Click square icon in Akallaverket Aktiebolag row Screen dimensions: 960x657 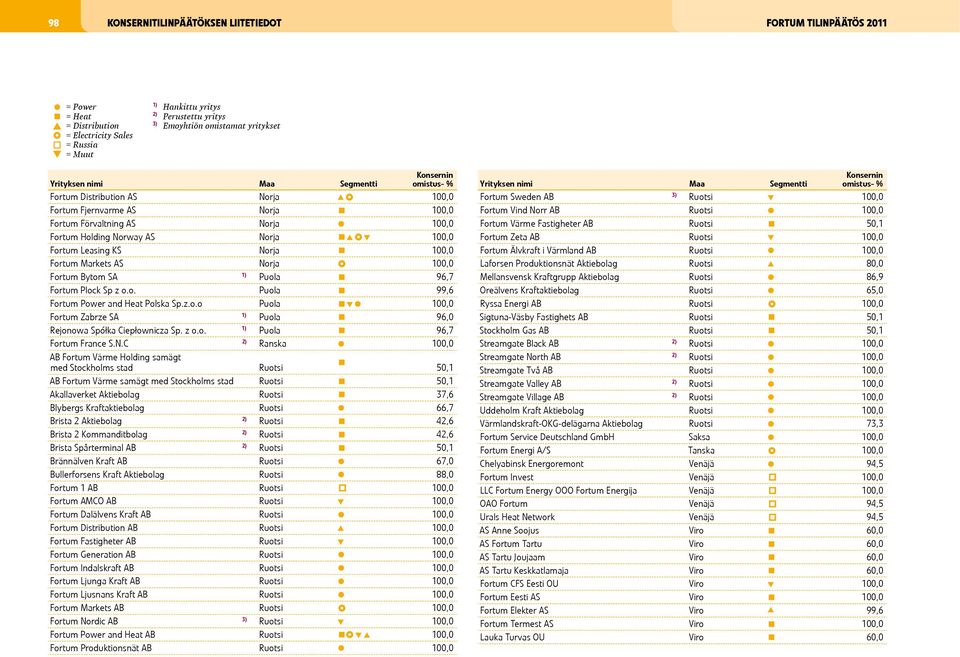(342, 395)
